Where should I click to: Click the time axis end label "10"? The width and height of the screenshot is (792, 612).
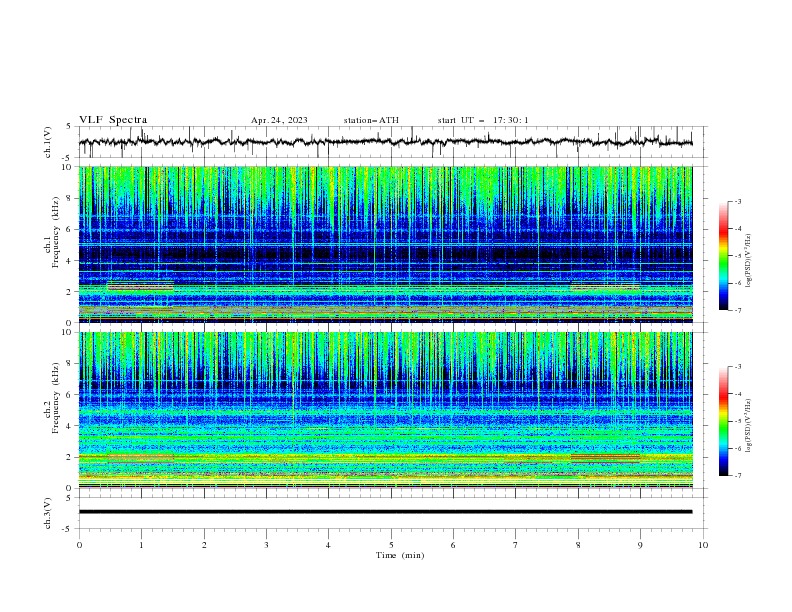point(703,545)
